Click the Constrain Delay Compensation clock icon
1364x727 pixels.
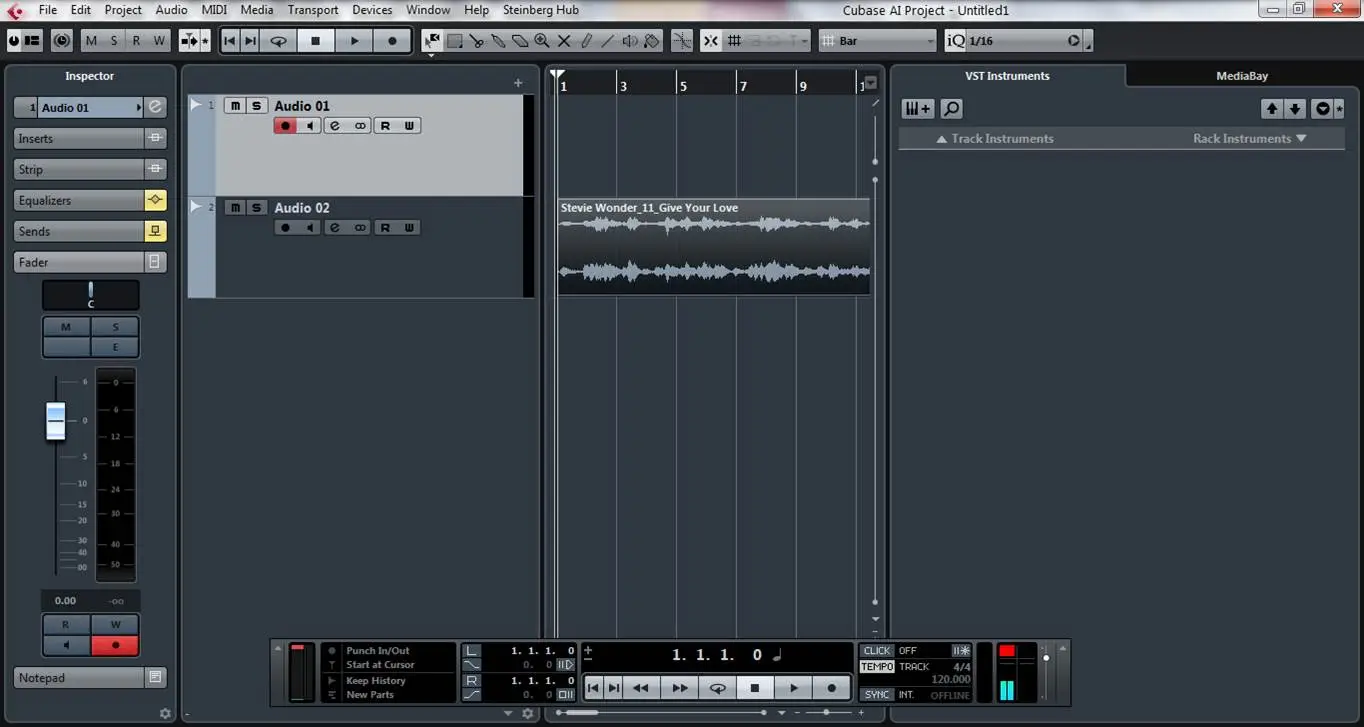tap(62, 41)
